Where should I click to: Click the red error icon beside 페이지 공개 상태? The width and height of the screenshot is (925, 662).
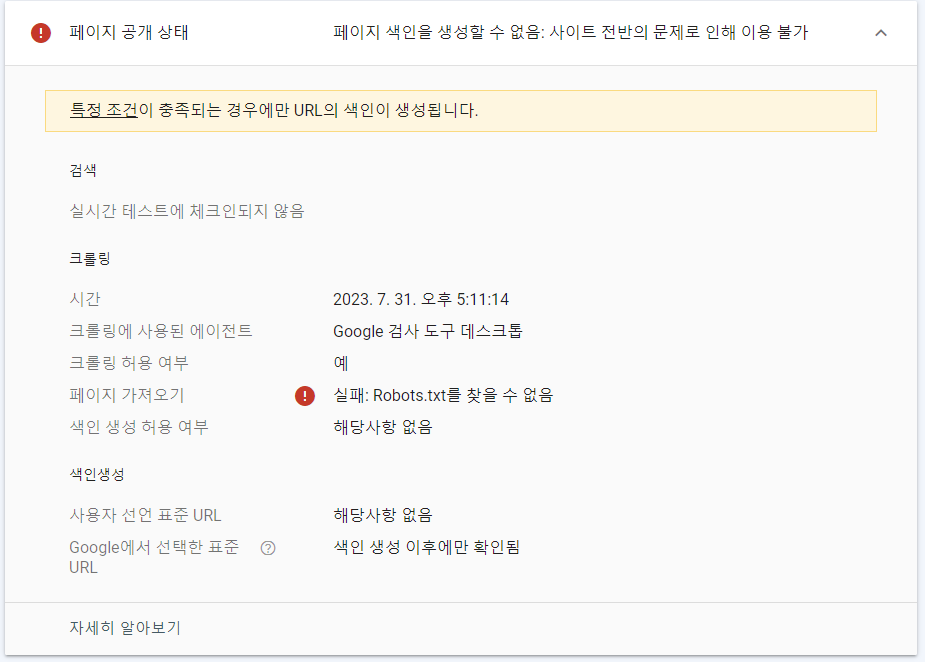click(40, 33)
